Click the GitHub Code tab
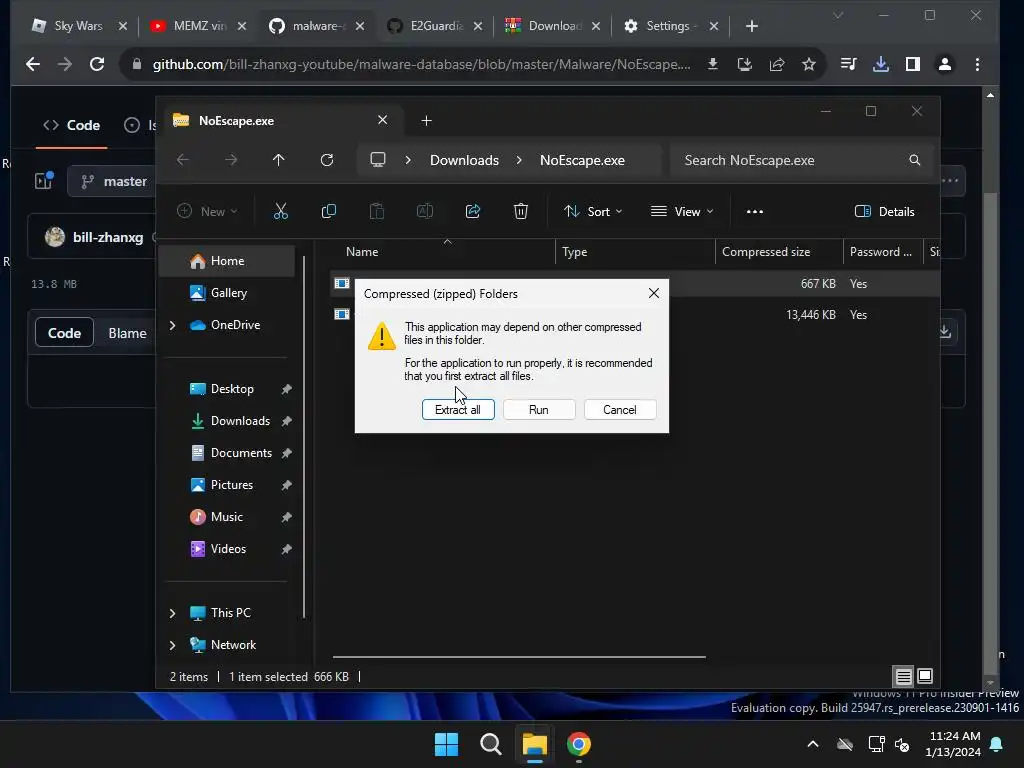Viewport: 1024px width, 768px height. coord(72,125)
